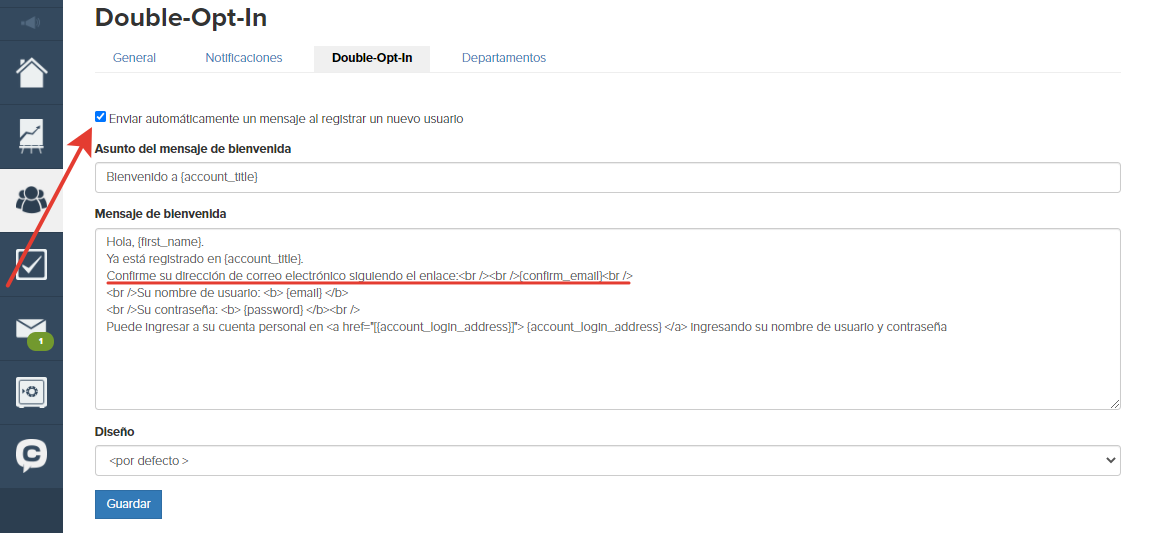Click the 'Diseño' field label
Viewport: 1158px width, 533px height.
click(115, 432)
